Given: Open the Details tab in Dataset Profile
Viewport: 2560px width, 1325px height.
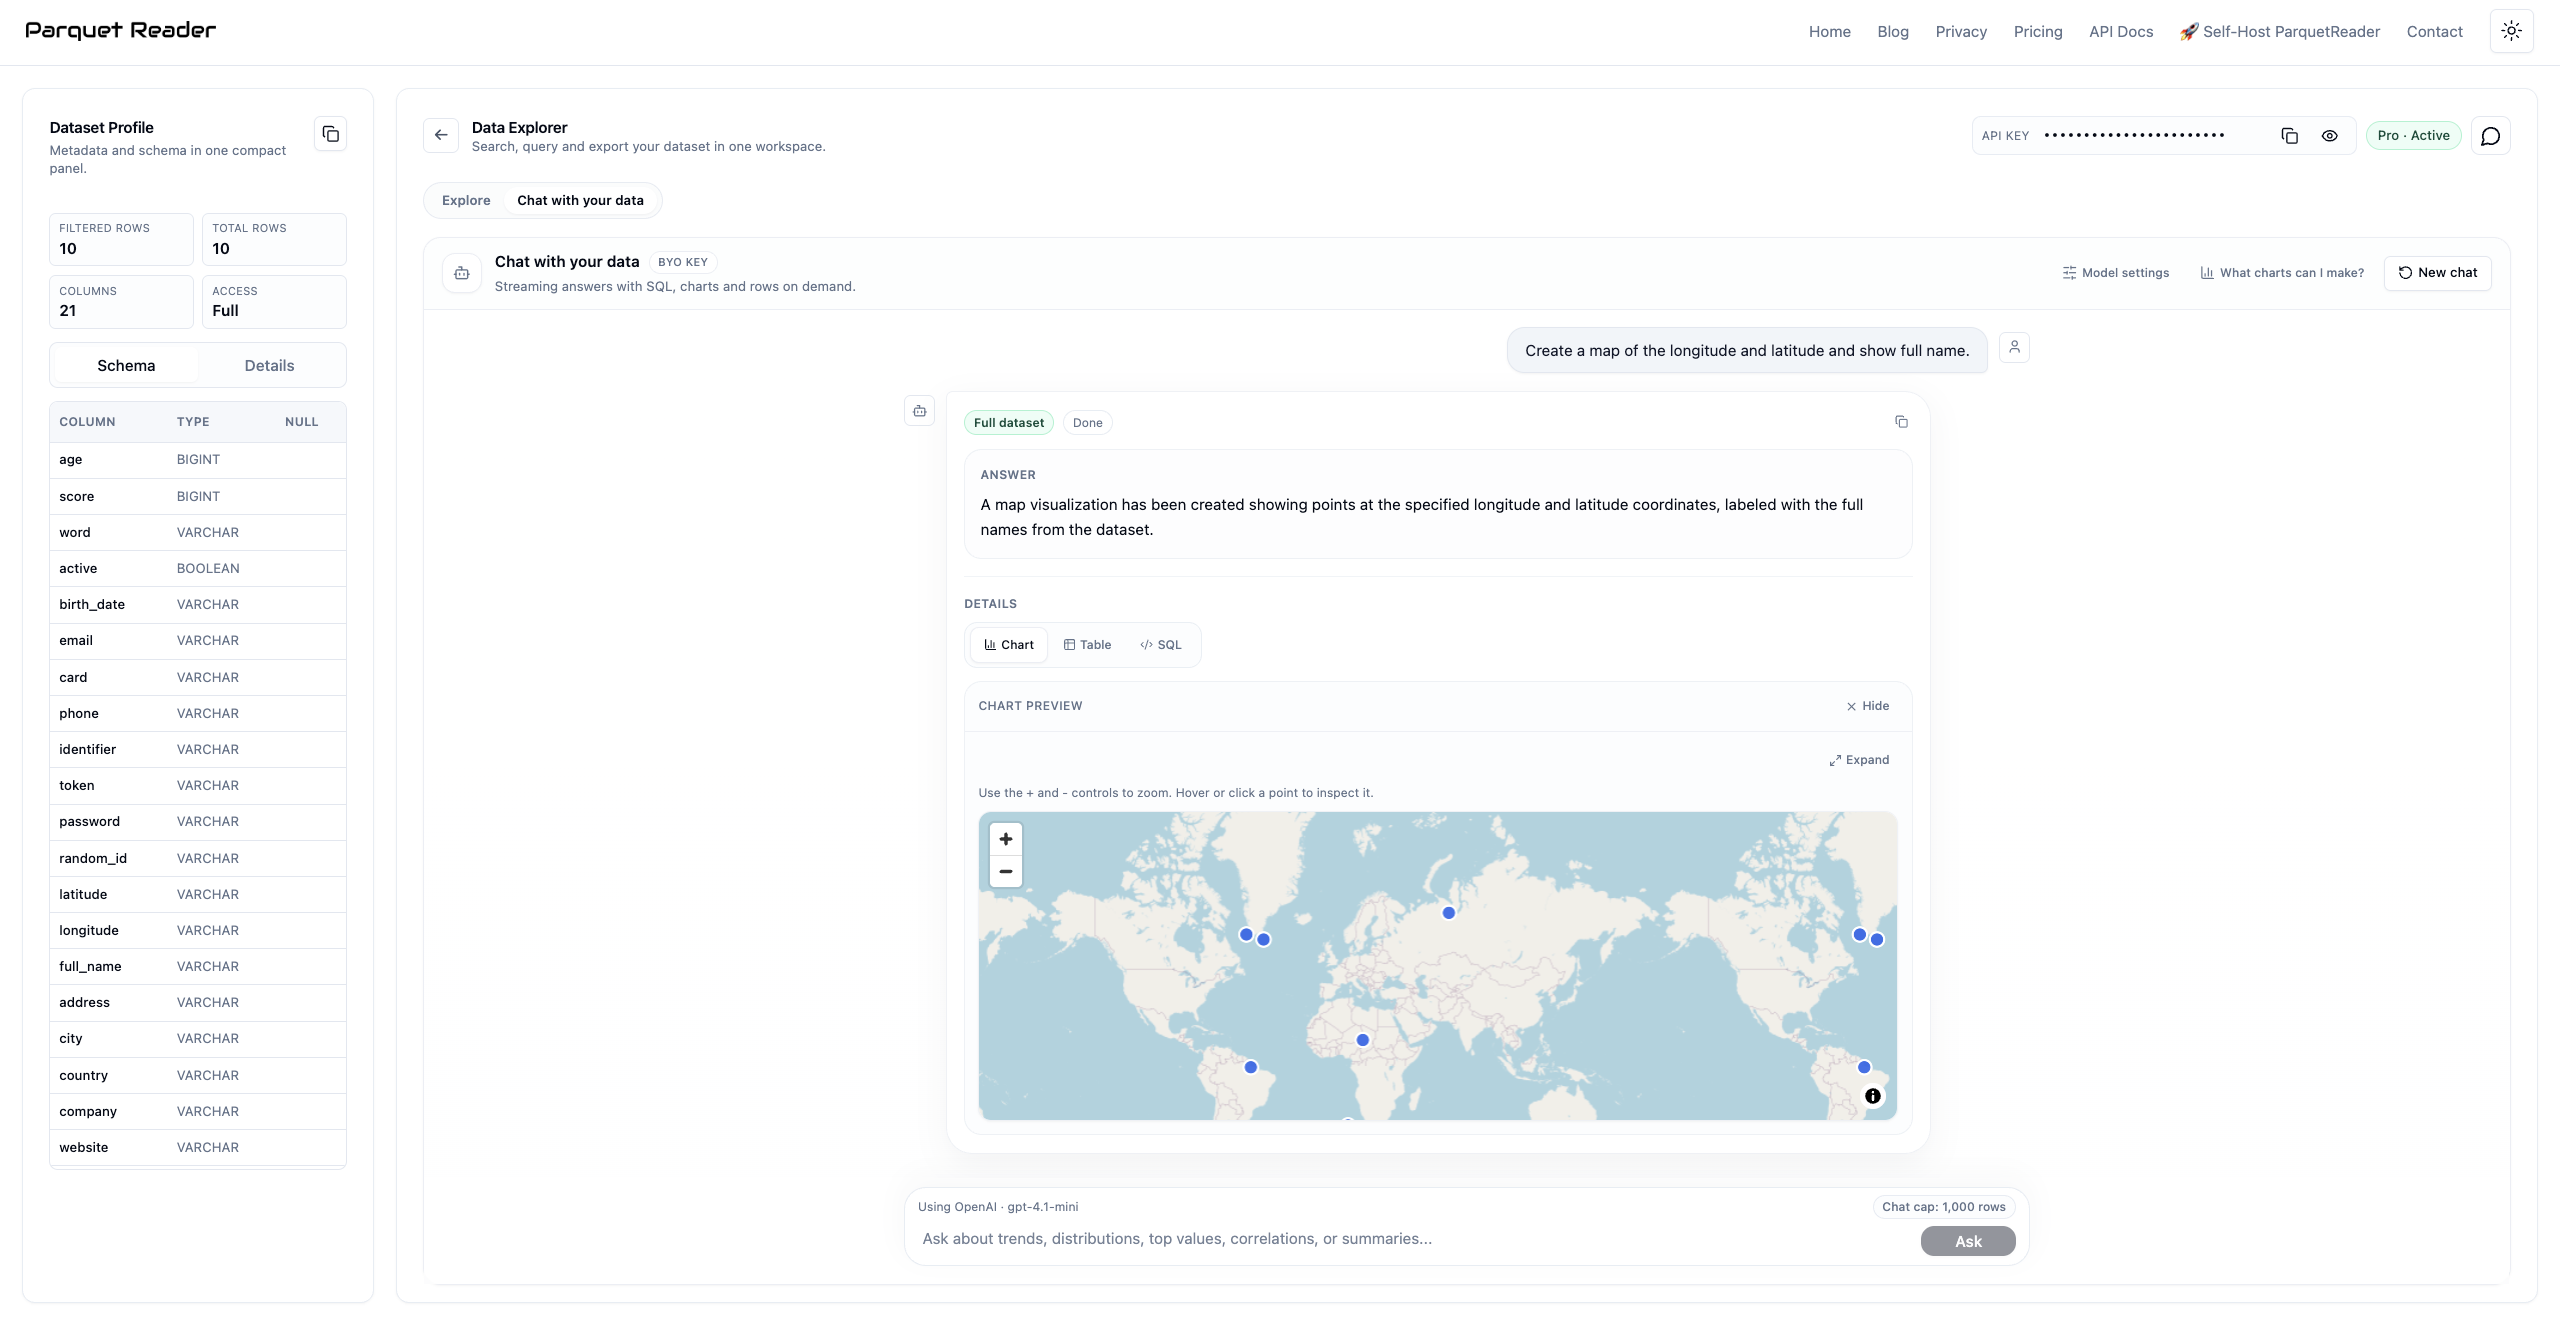Looking at the screenshot, I should [268, 365].
